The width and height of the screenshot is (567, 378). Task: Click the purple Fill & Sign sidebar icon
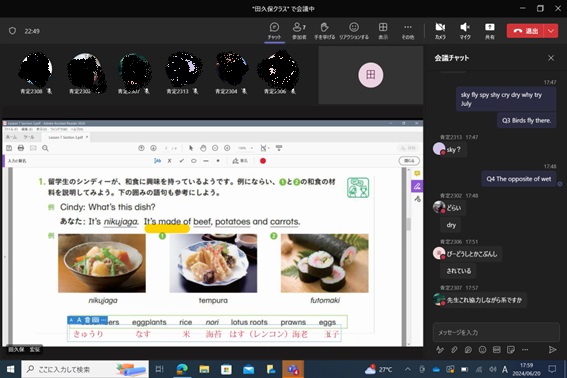point(417,186)
